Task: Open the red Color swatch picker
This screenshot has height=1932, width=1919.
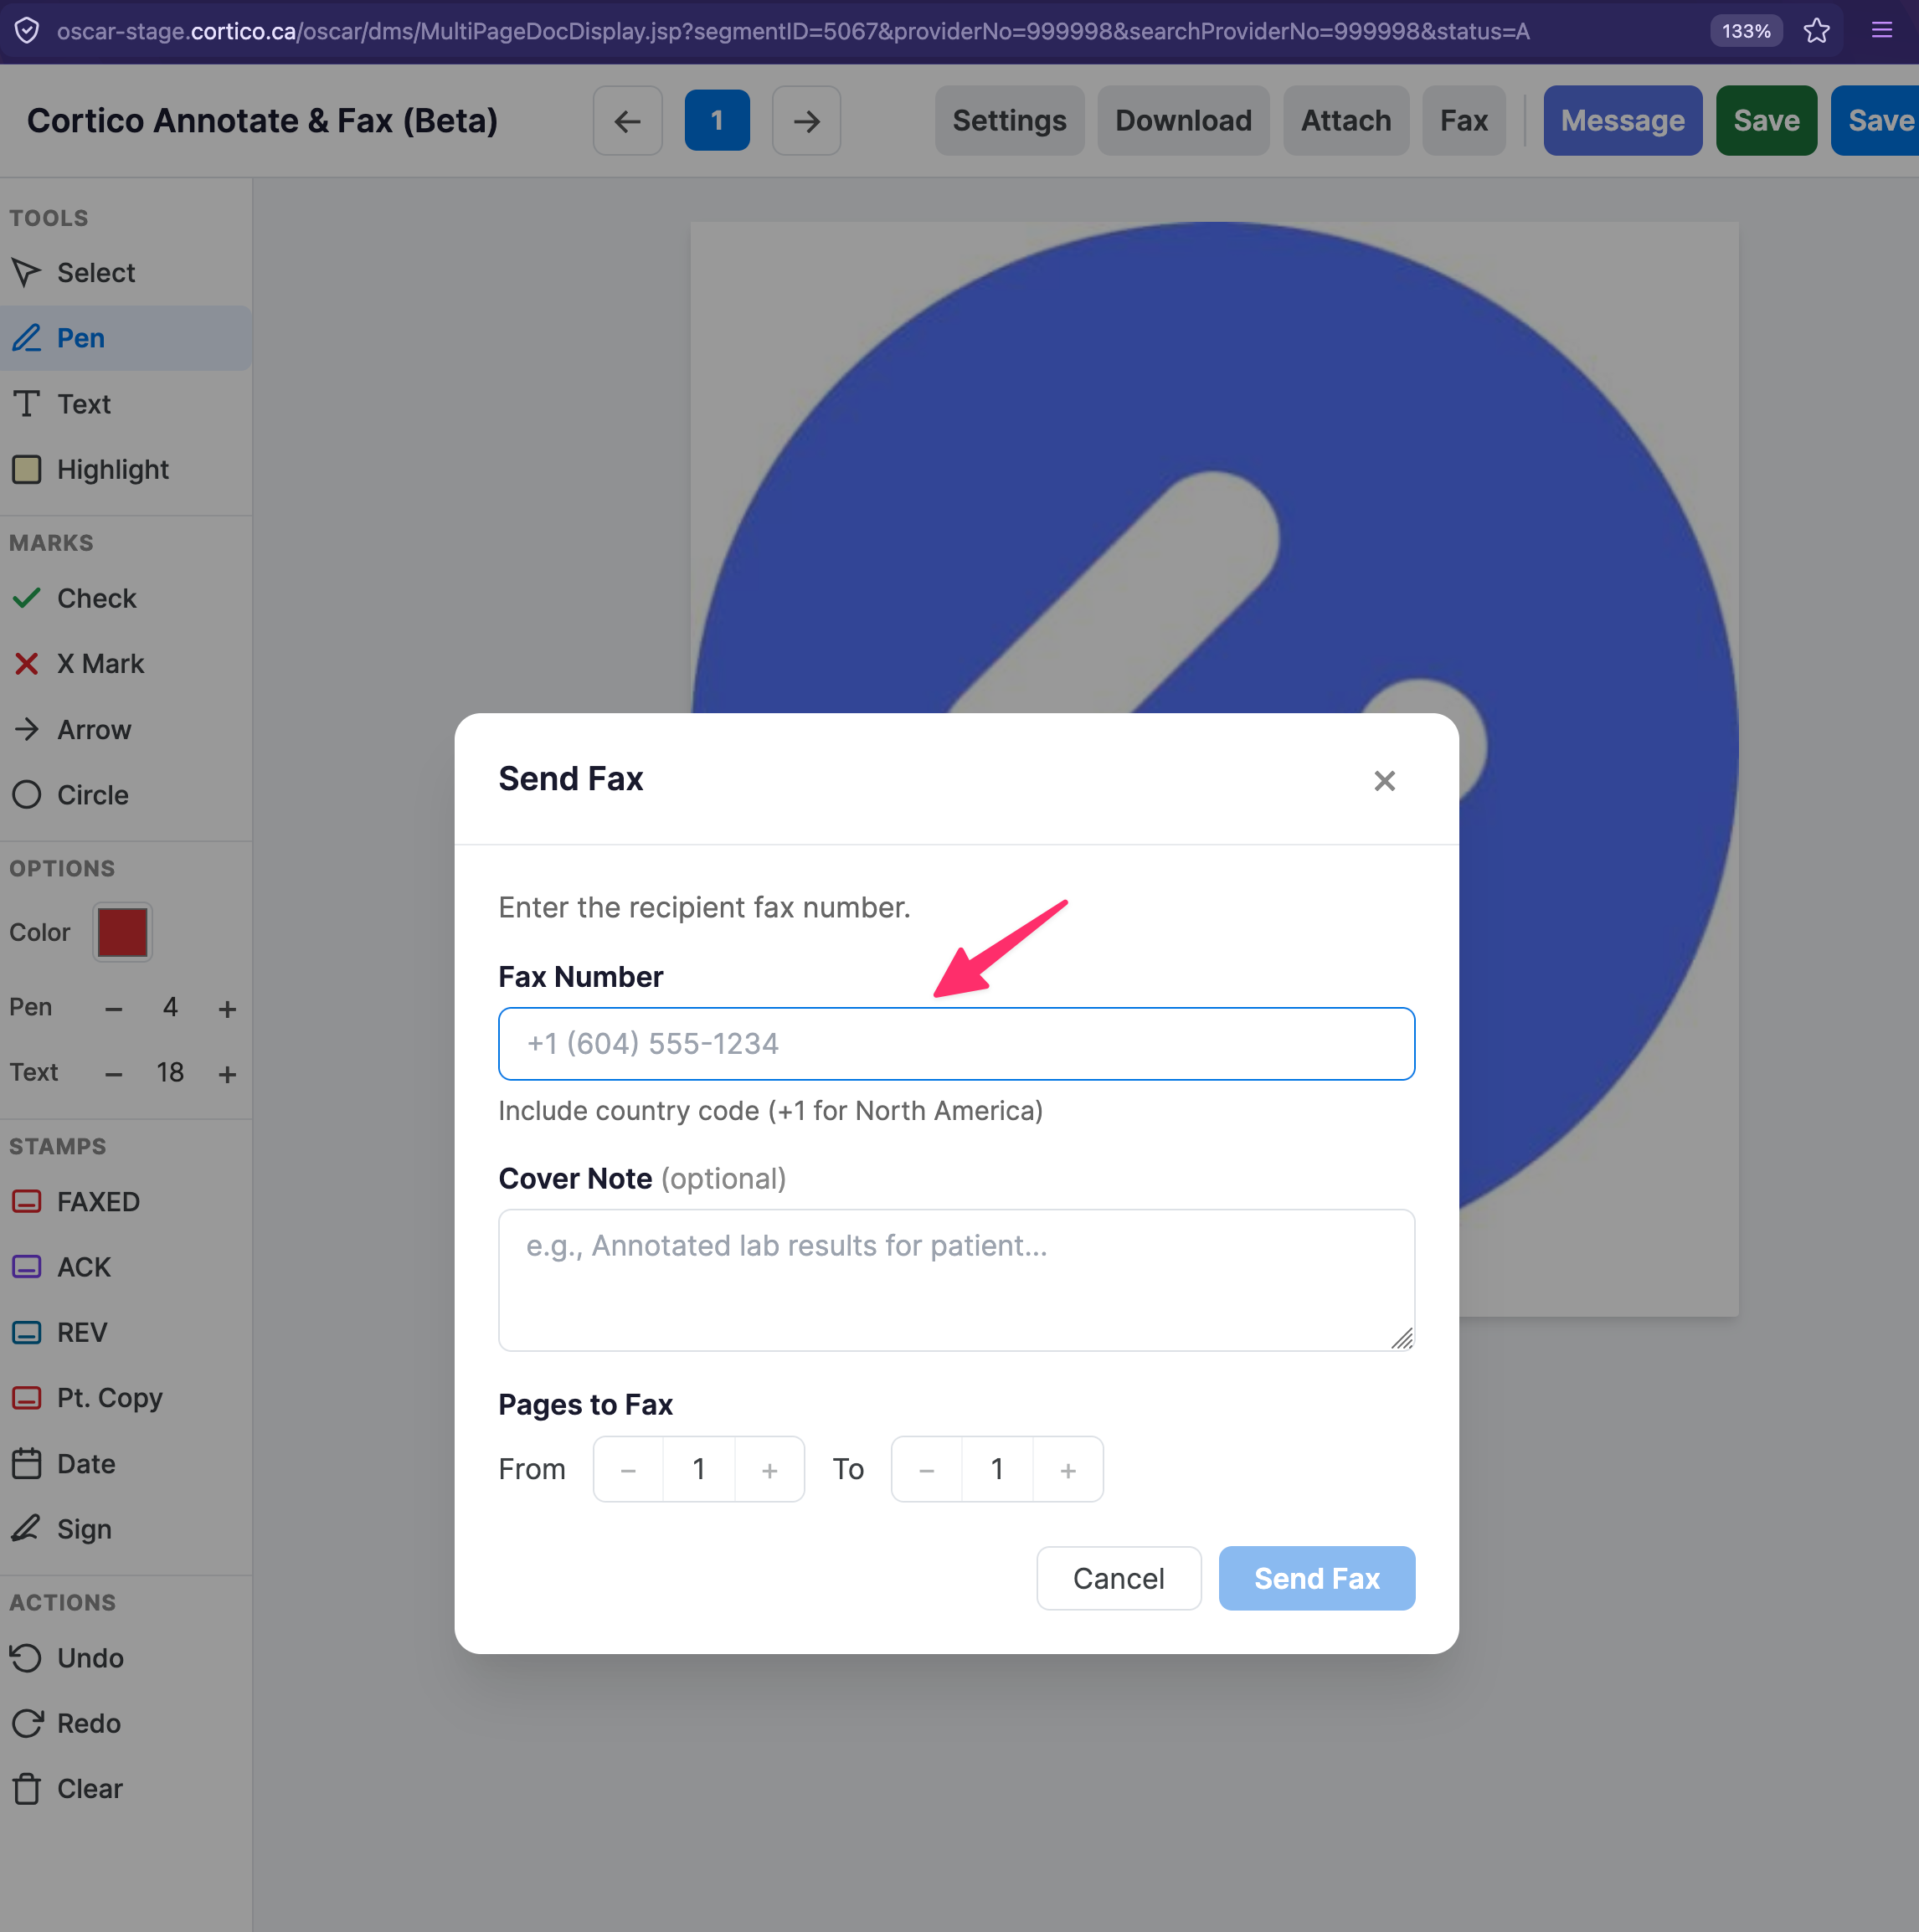Action: 122,932
